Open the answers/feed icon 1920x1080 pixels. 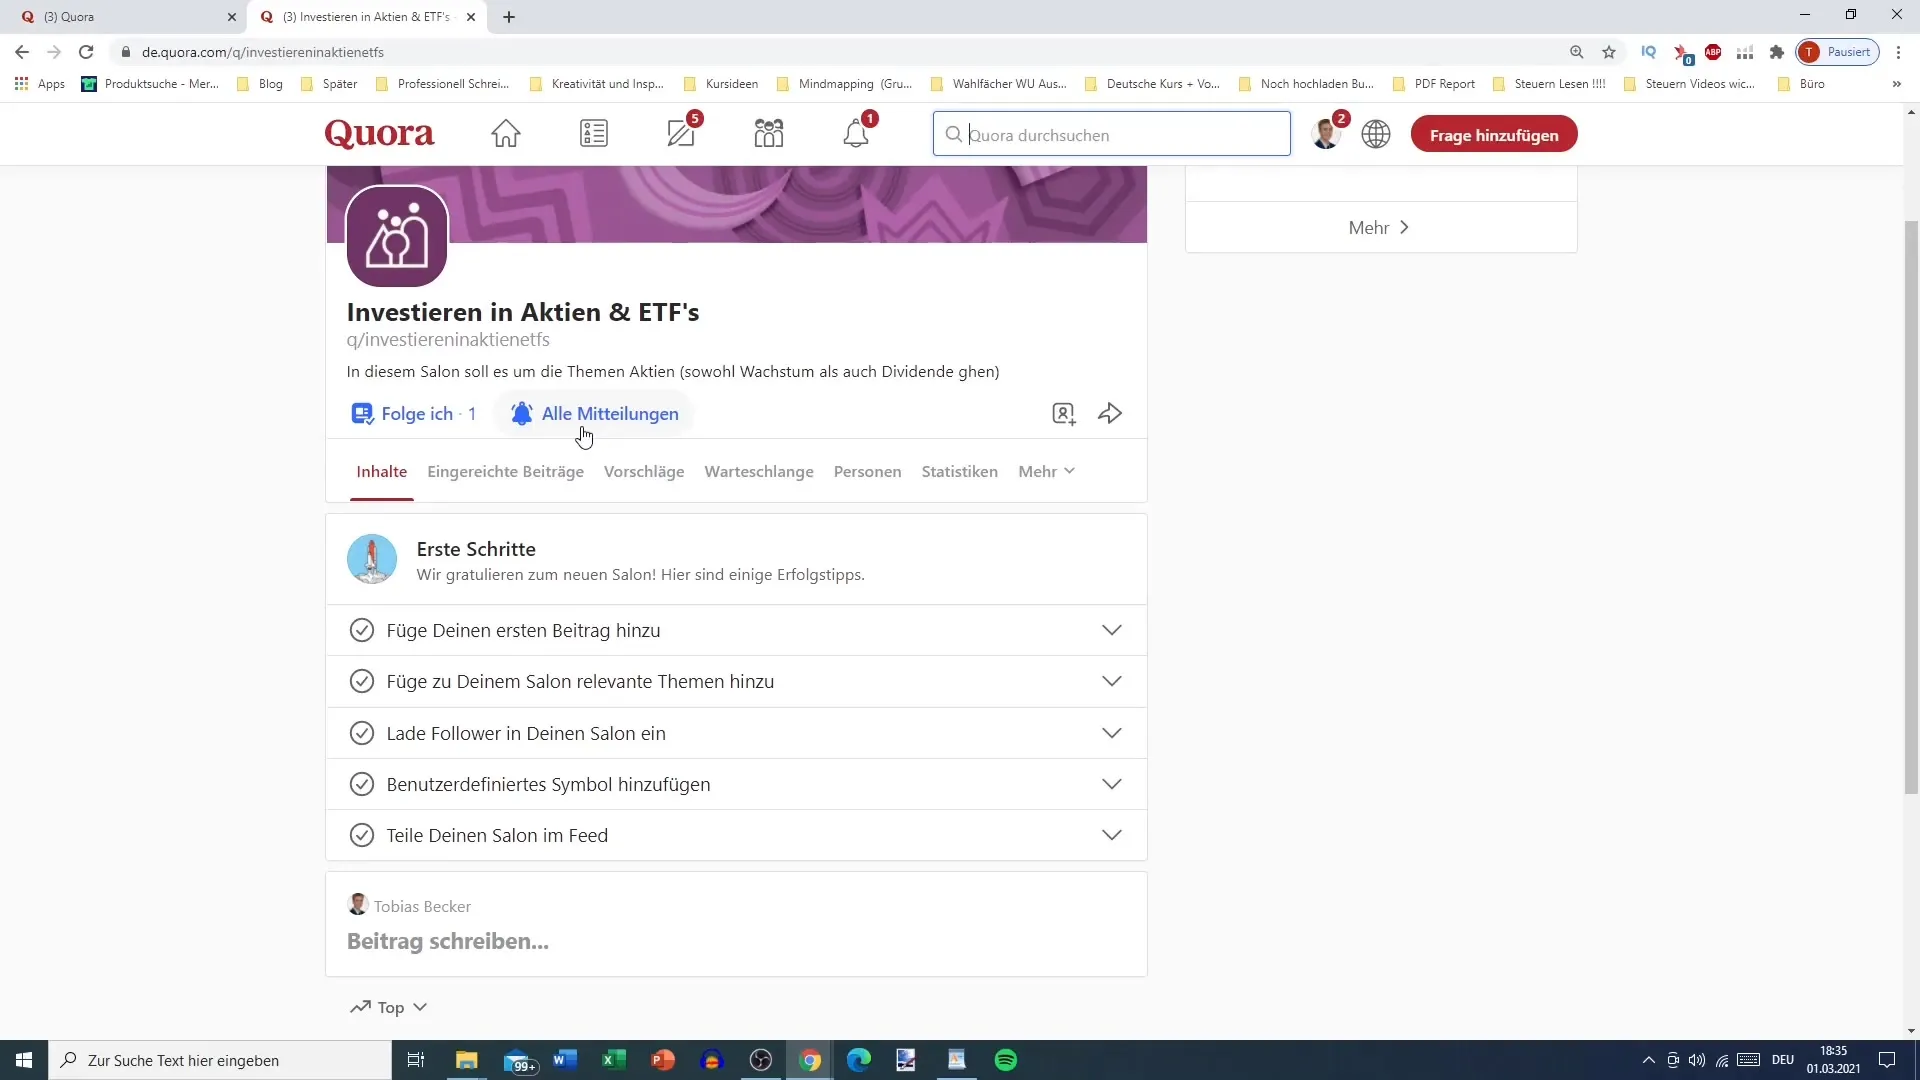coord(595,133)
